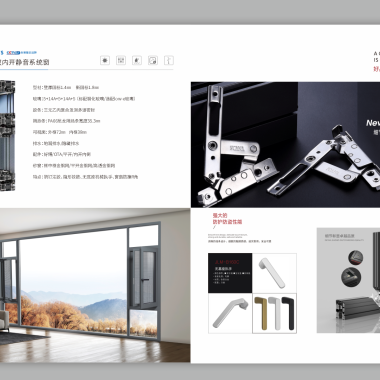380x380 pixels.
Task: Click the silent system window title text
Action: point(25,62)
